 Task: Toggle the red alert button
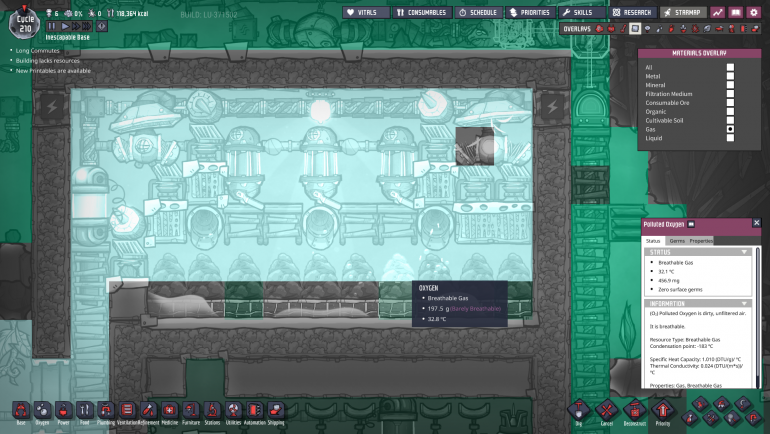click(x=102, y=26)
